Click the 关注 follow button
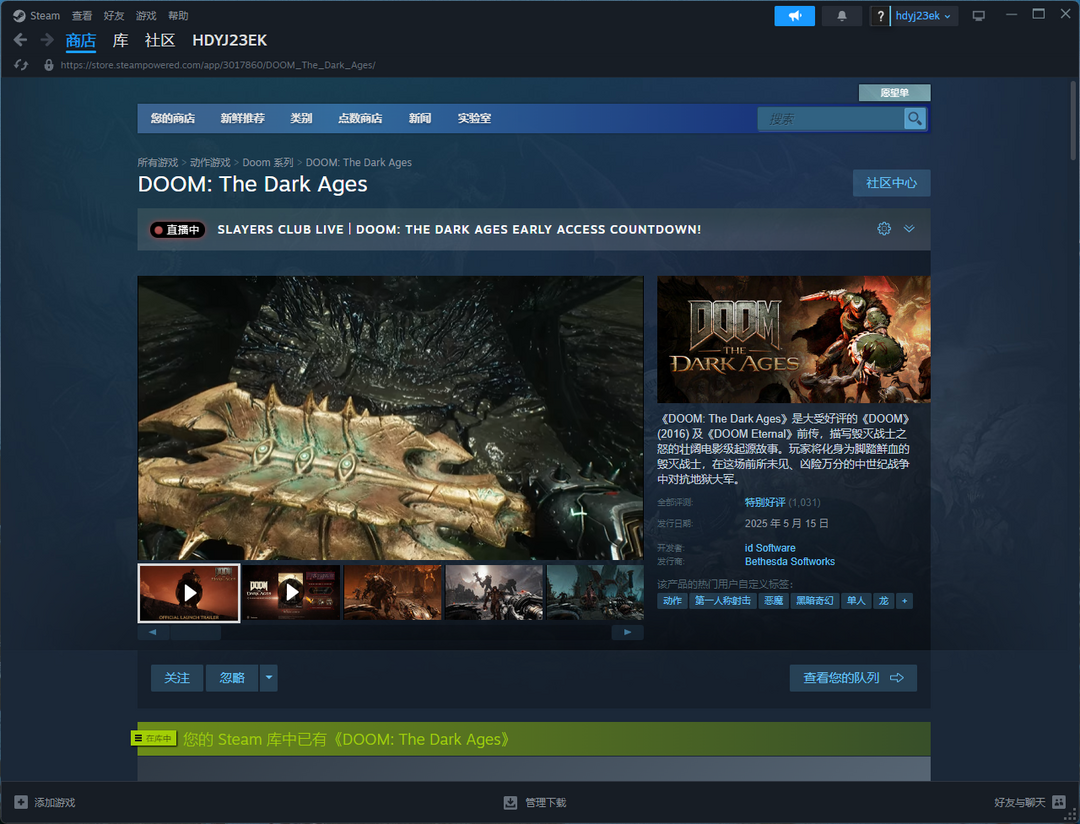Image resolution: width=1080 pixels, height=824 pixels. [177, 678]
